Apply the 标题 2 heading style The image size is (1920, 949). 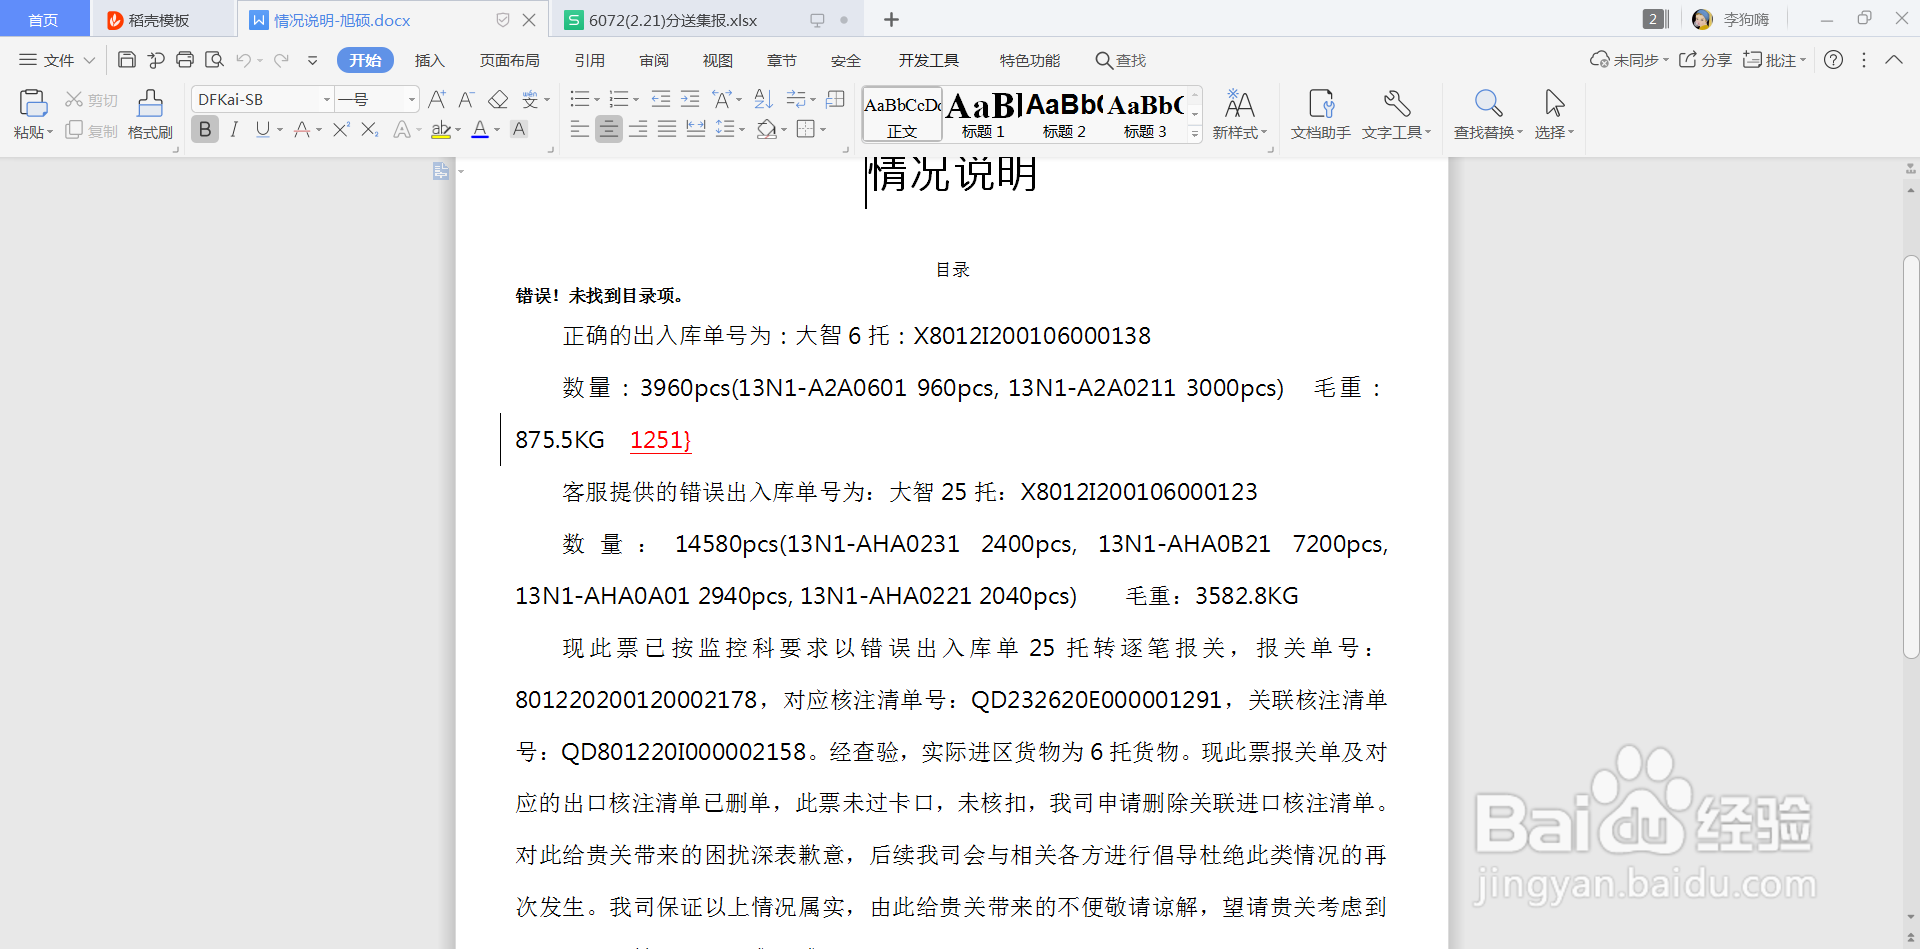(1064, 114)
